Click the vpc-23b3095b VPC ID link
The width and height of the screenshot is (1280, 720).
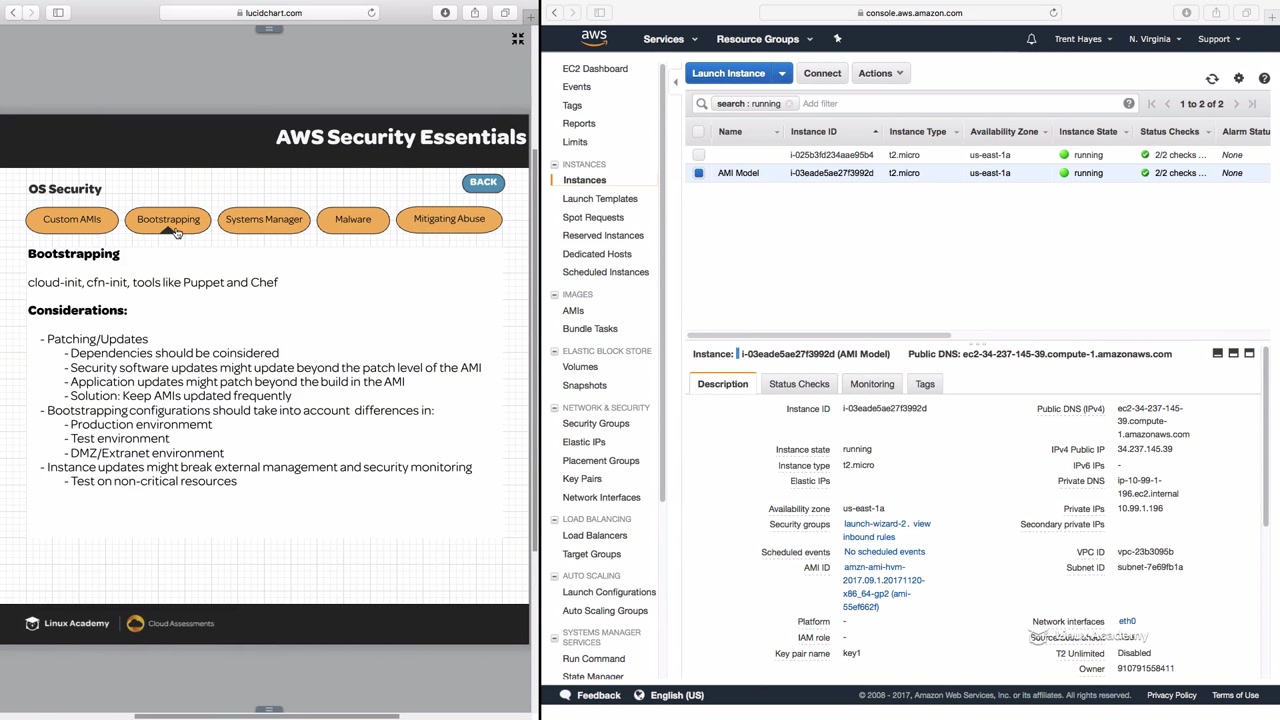click(1145, 552)
